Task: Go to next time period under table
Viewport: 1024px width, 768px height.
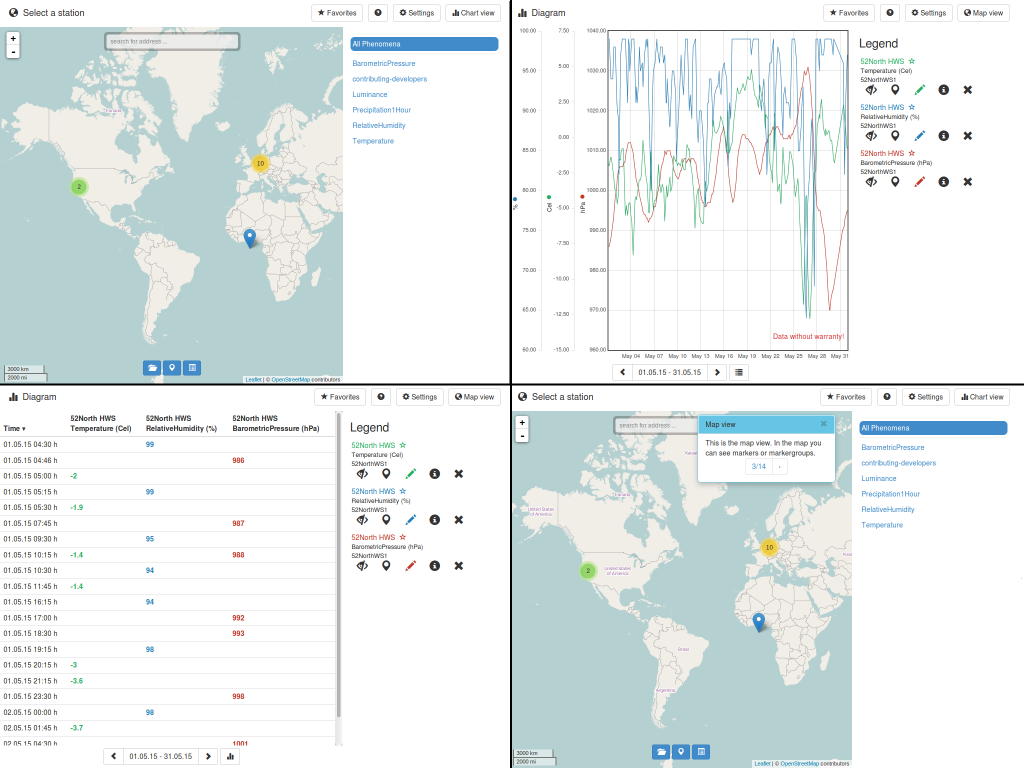Action: pyautogui.click(x=208, y=756)
